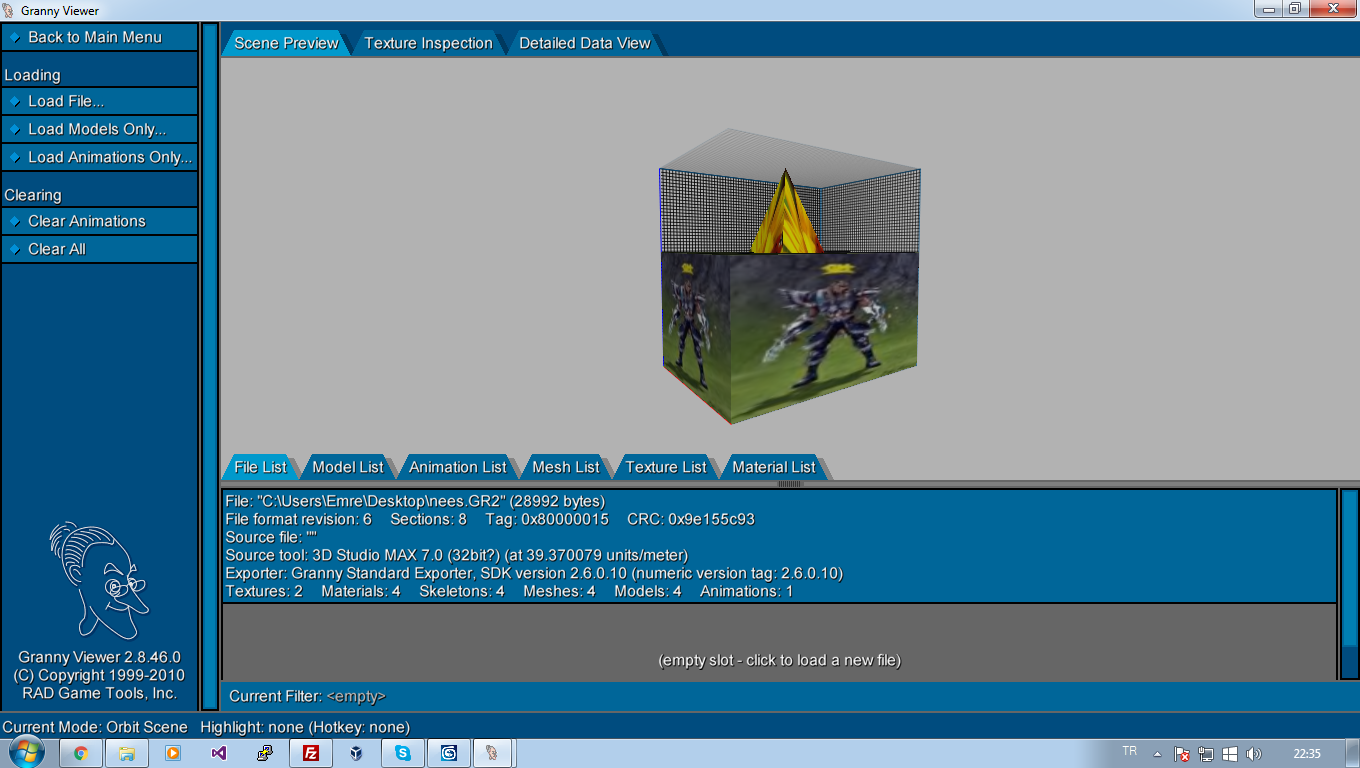1360x768 pixels.
Task: Open Windows Explorer from the taskbar
Action: click(127, 754)
